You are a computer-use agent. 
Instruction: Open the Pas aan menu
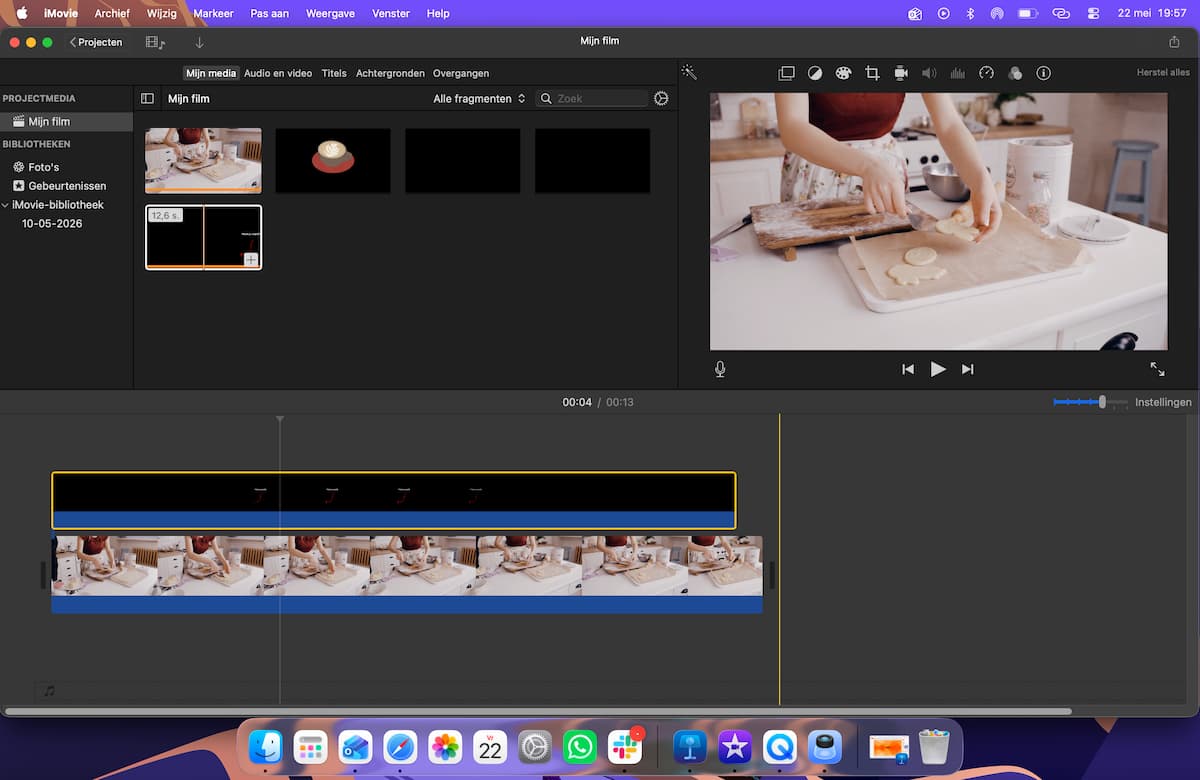pyautogui.click(x=270, y=14)
